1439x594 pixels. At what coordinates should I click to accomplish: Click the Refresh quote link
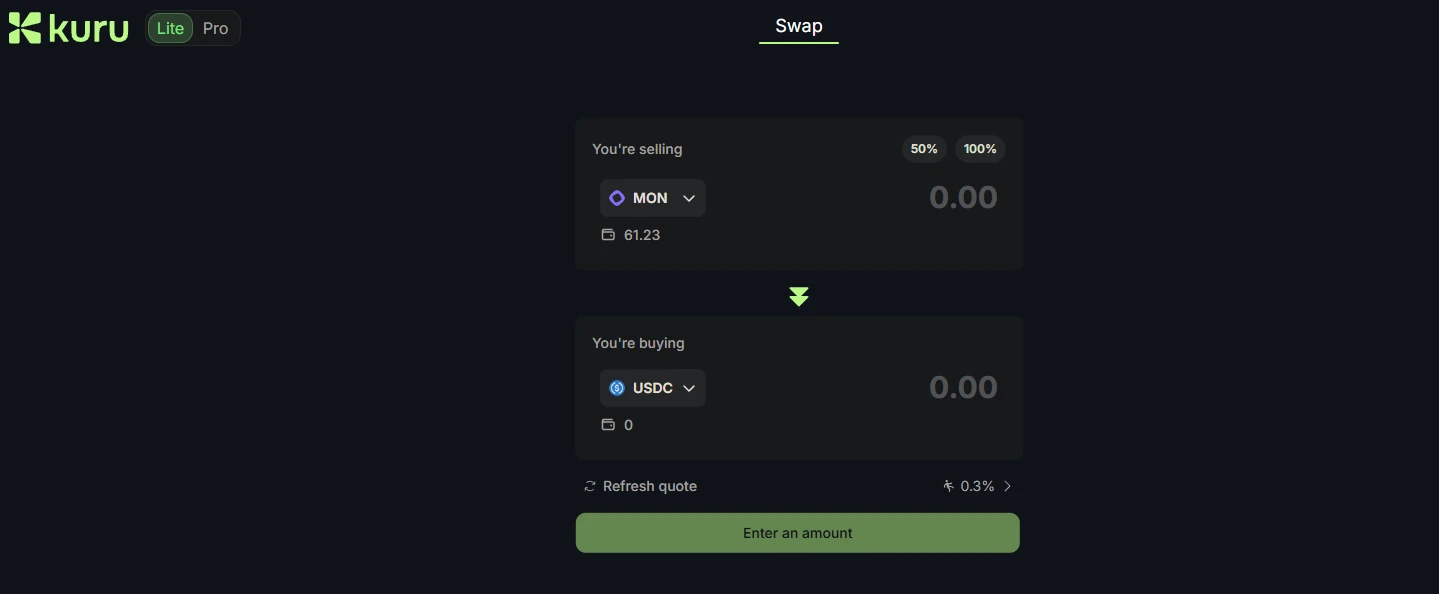[x=649, y=486]
